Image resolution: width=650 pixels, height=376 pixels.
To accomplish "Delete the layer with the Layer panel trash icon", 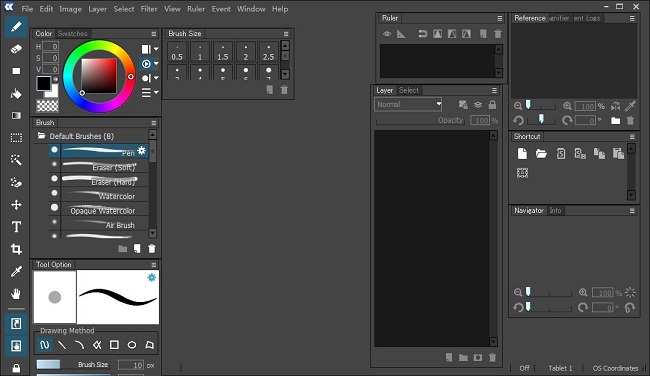I will coord(492,357).
